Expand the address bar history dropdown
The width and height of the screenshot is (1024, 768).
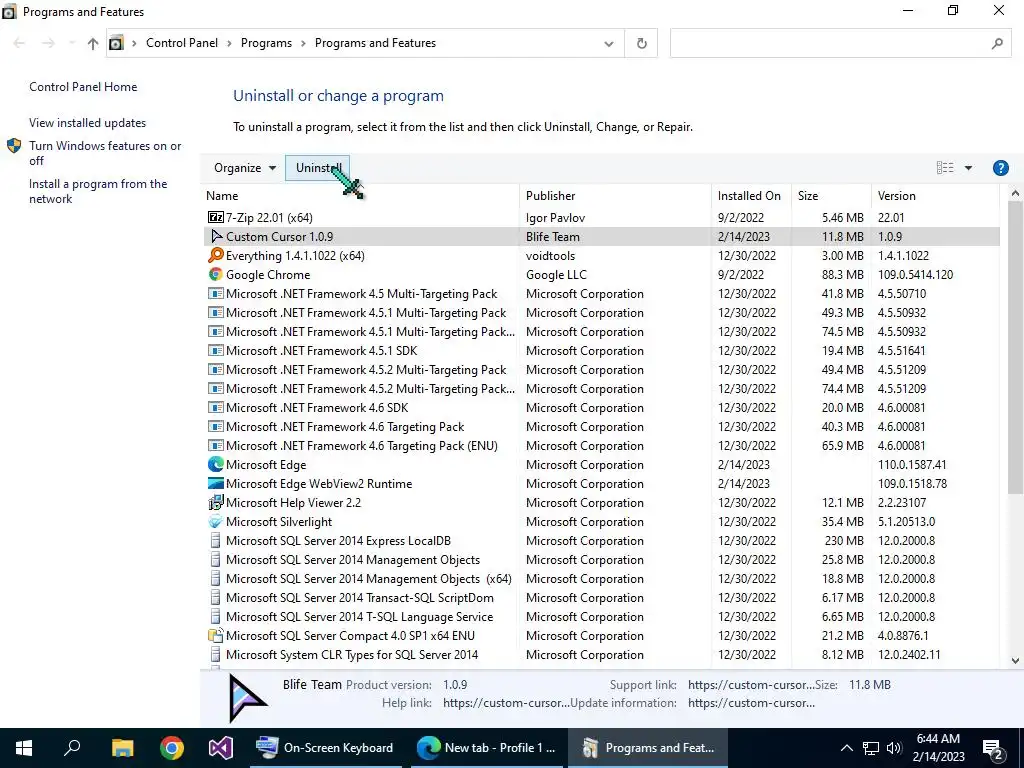[609, 43]
